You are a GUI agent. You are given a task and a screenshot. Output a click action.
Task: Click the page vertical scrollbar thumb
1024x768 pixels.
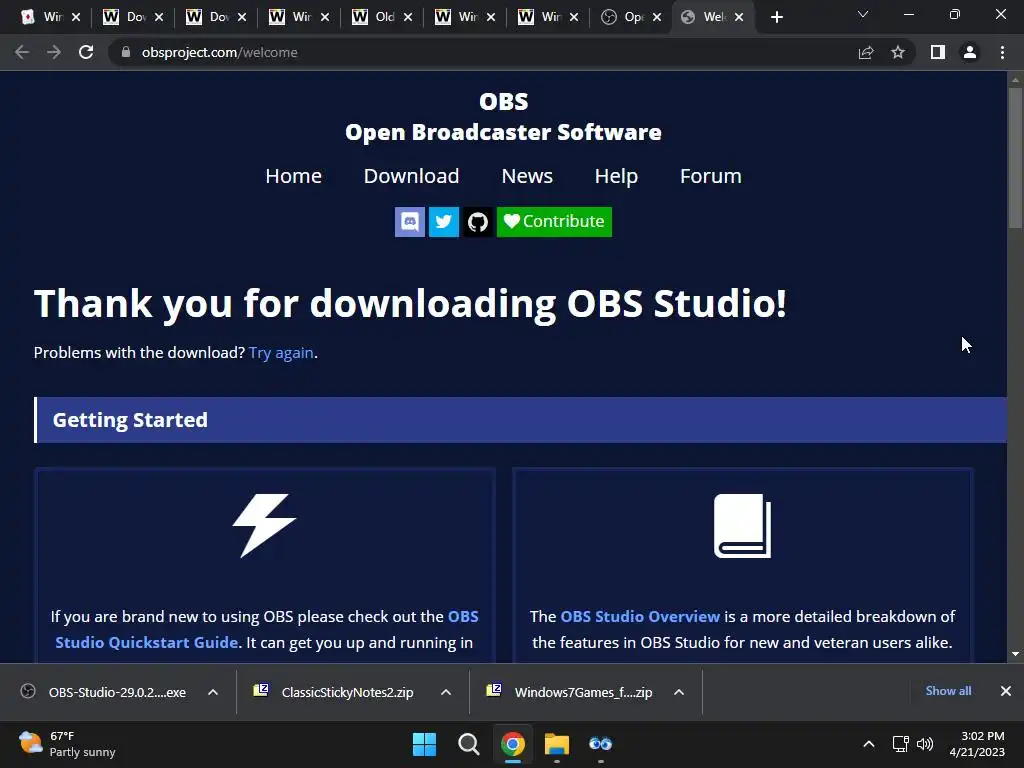click(x=1015, y=157)
